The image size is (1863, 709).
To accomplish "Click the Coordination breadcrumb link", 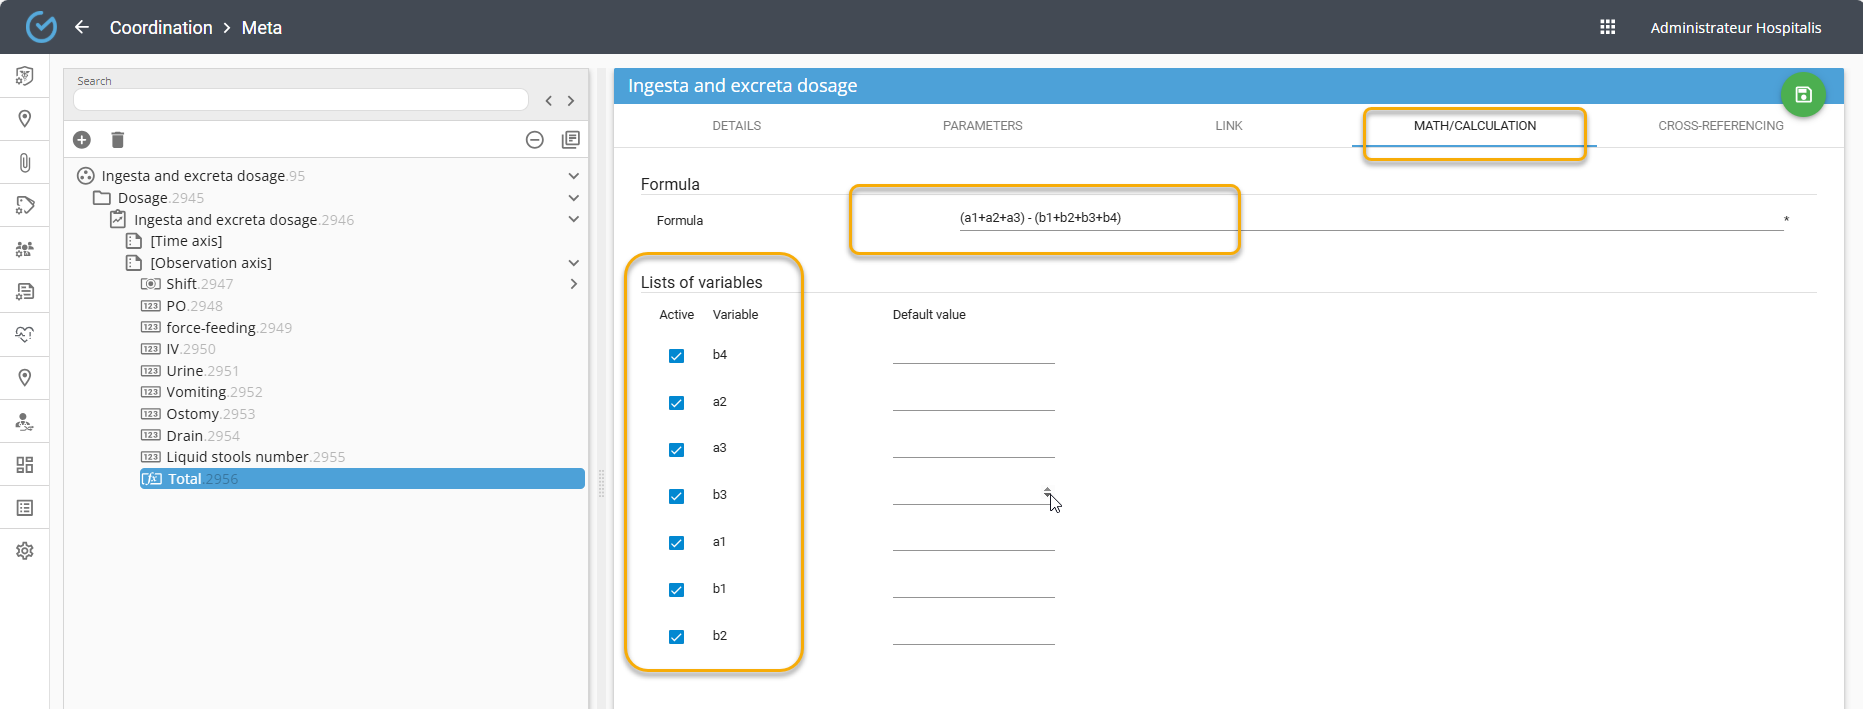I will (x=161, y=28).
